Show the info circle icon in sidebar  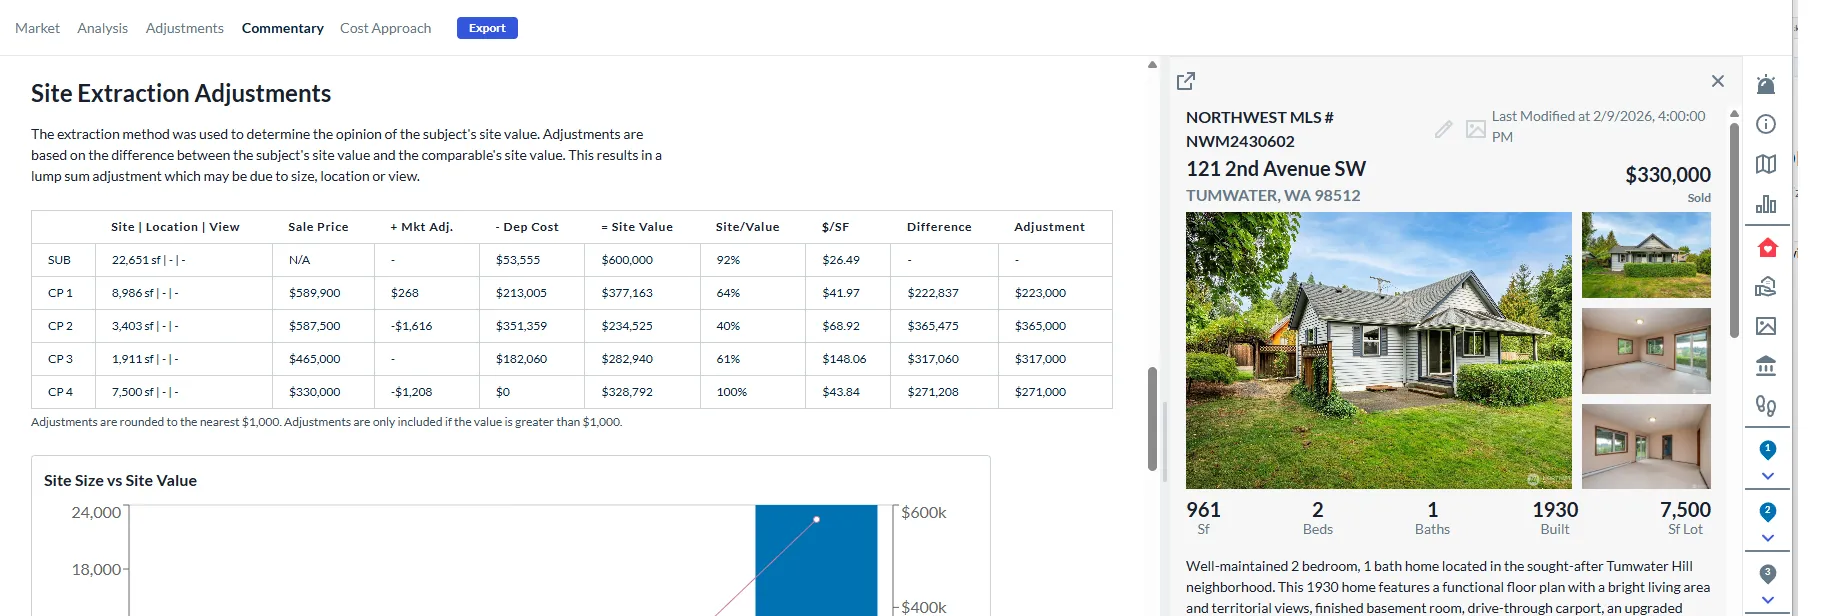coord(1766,124)
